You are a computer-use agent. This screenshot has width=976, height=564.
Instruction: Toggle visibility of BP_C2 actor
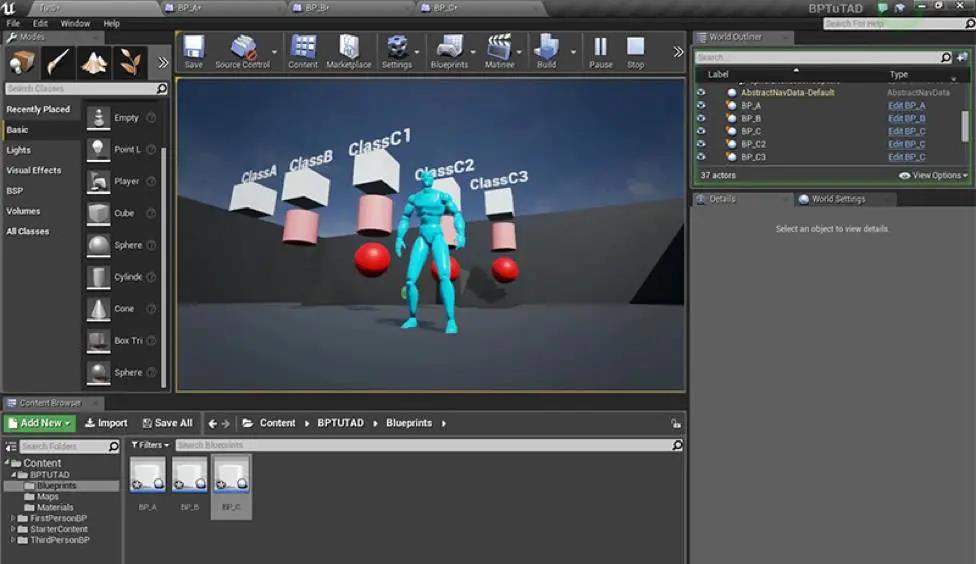pyautogui.click(x=702, y=144)
